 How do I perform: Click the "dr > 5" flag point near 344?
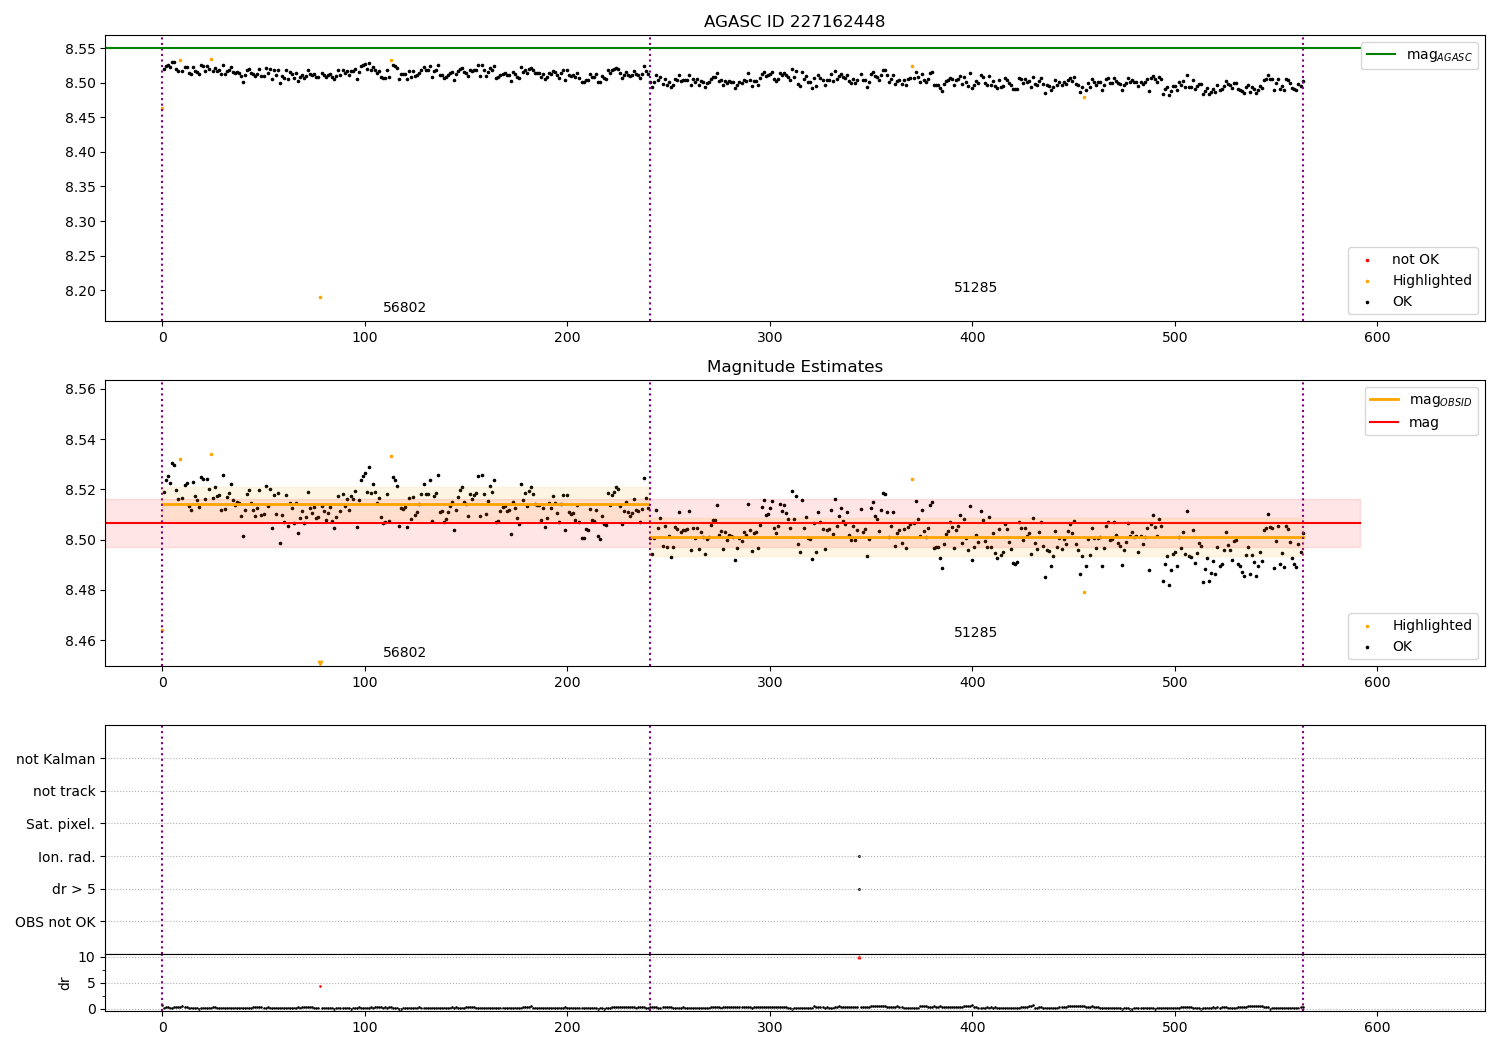(859, 889)
